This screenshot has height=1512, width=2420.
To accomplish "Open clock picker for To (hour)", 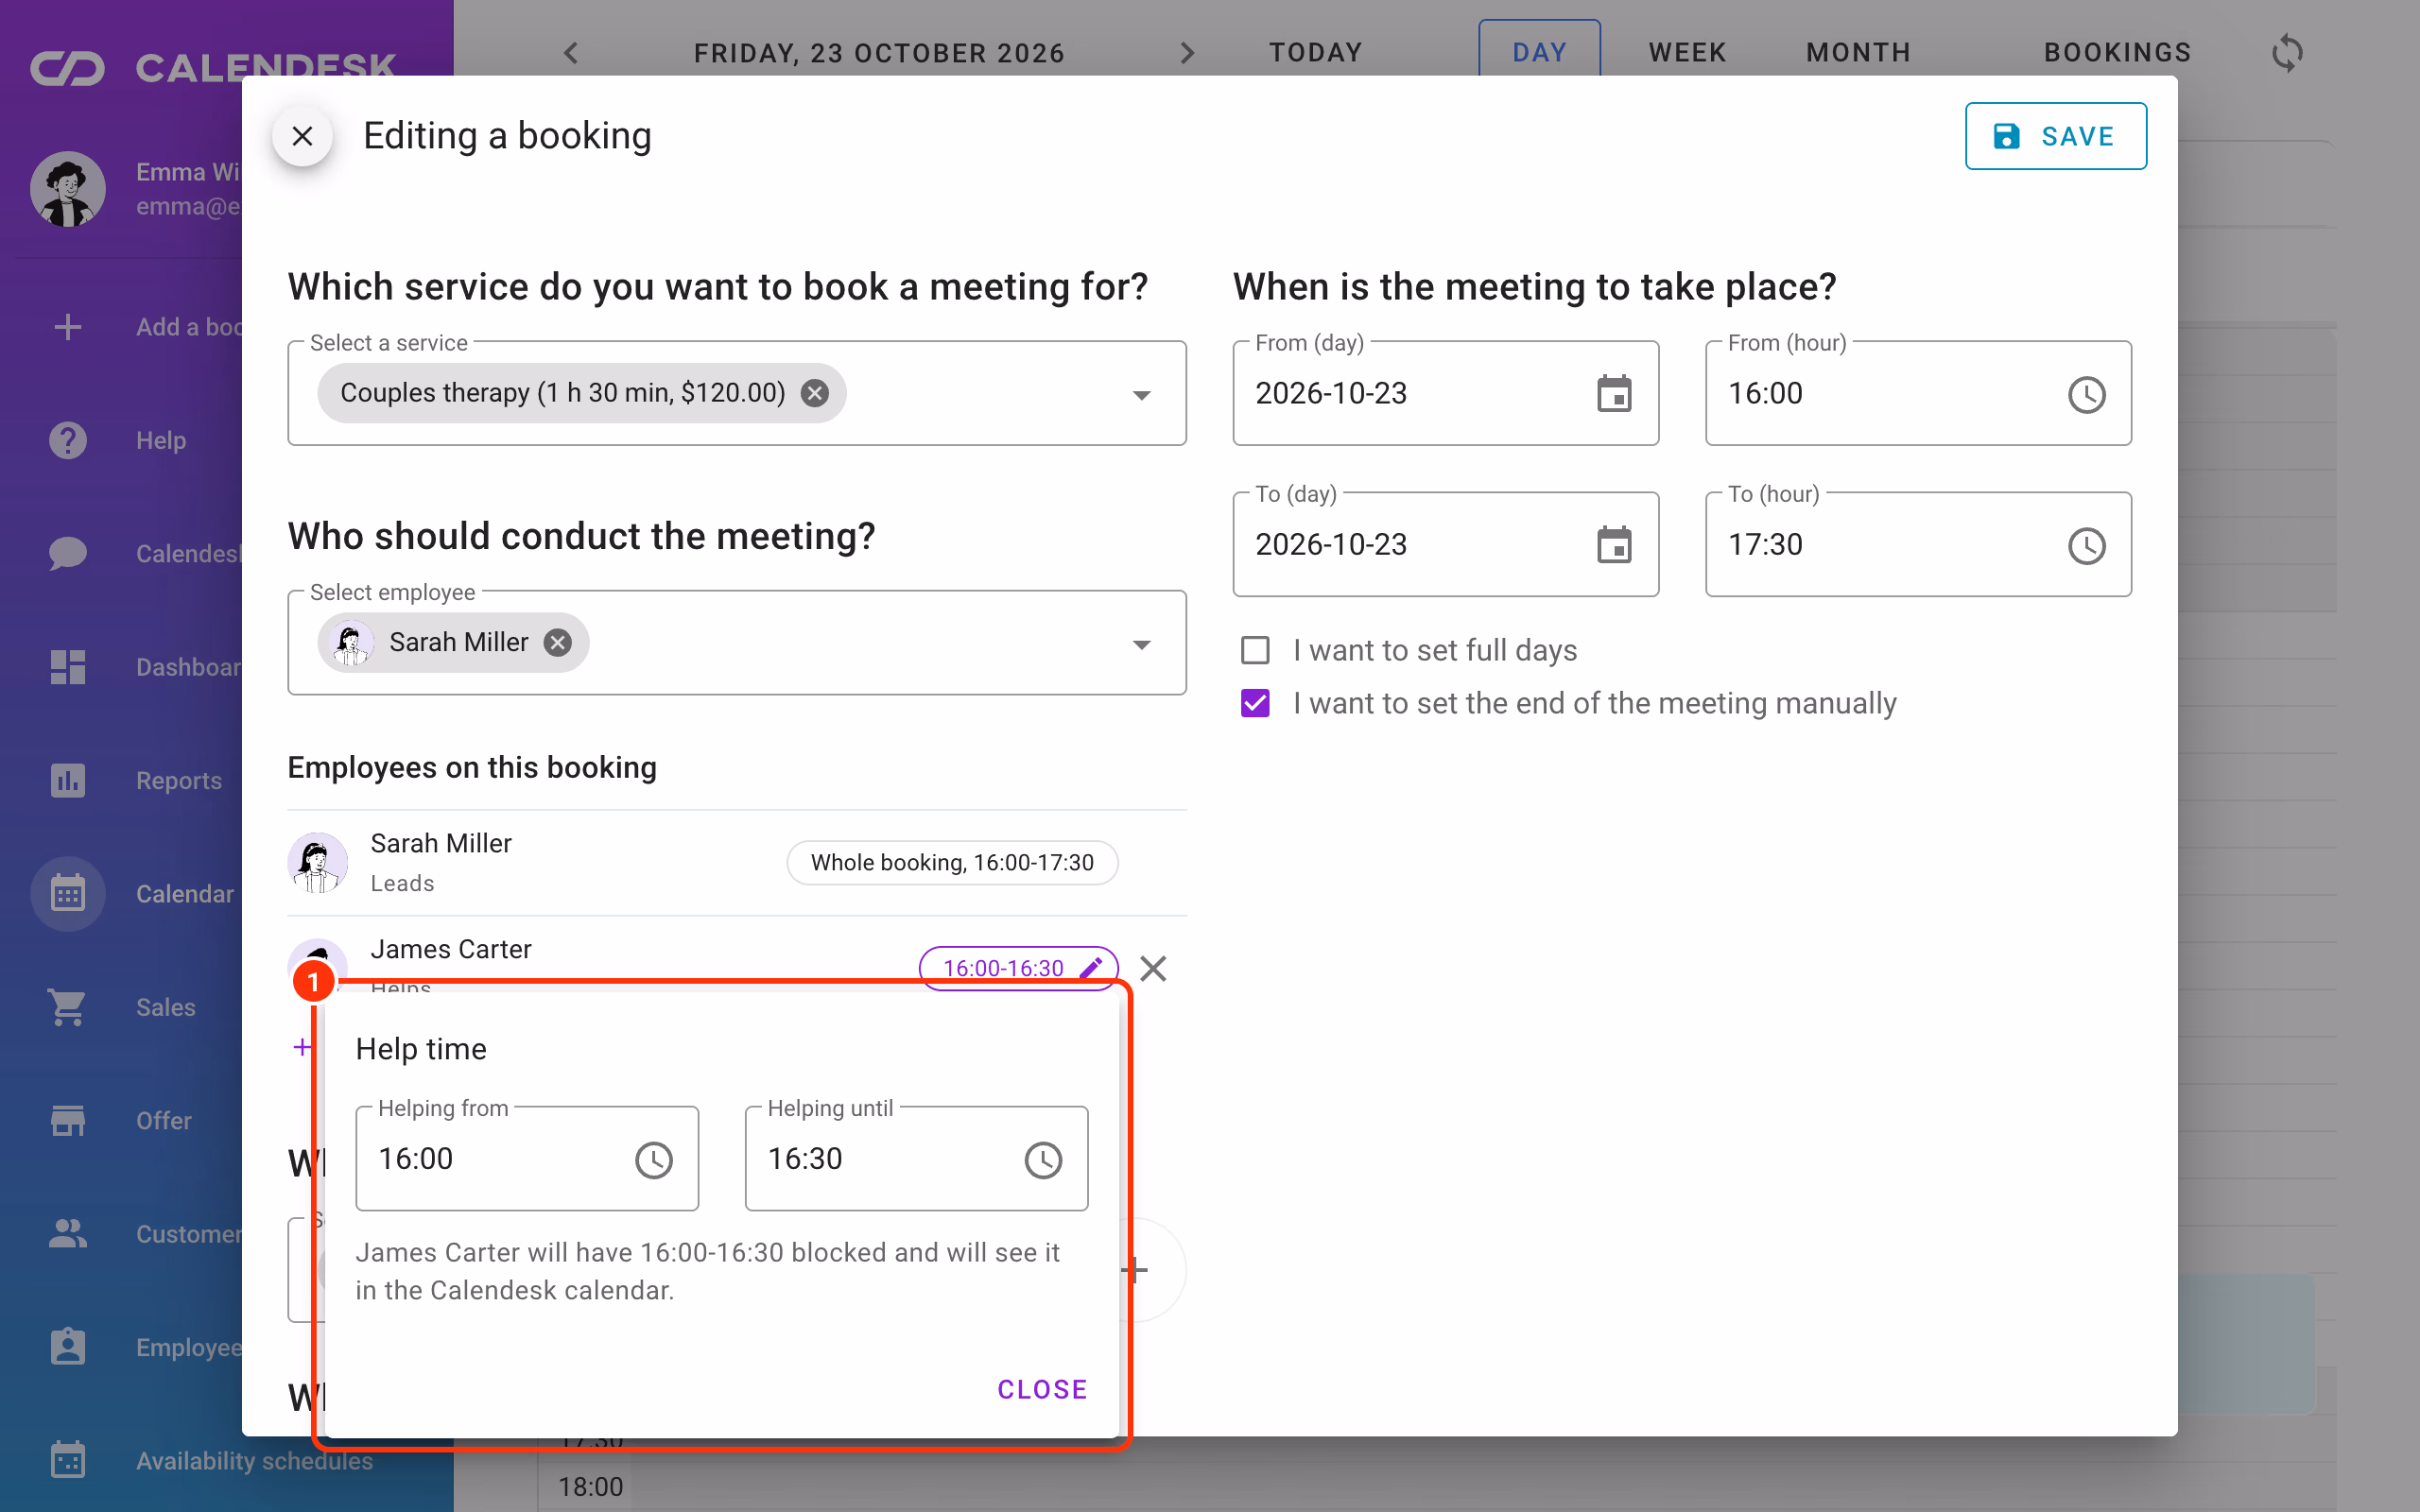I will pyautogui.click(x=2086, y=545).
